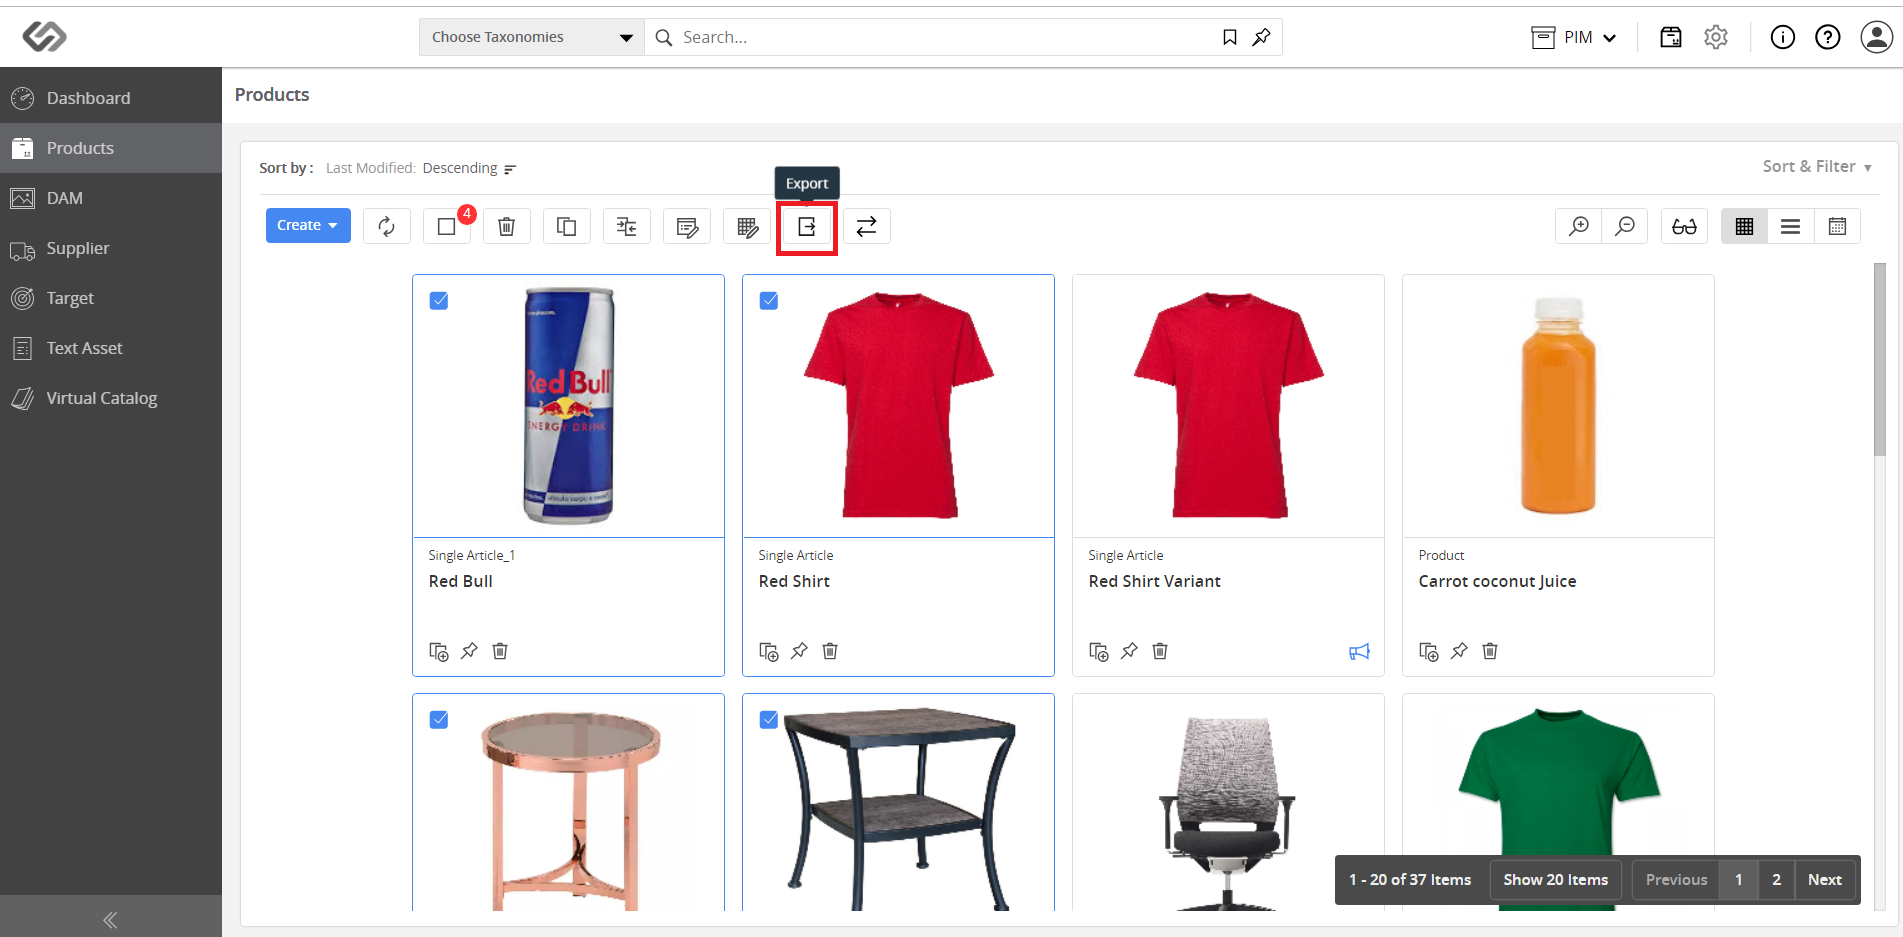Pin the Red Shirt product card
Screen dimensions: 1903x937
tap(799, 651)
